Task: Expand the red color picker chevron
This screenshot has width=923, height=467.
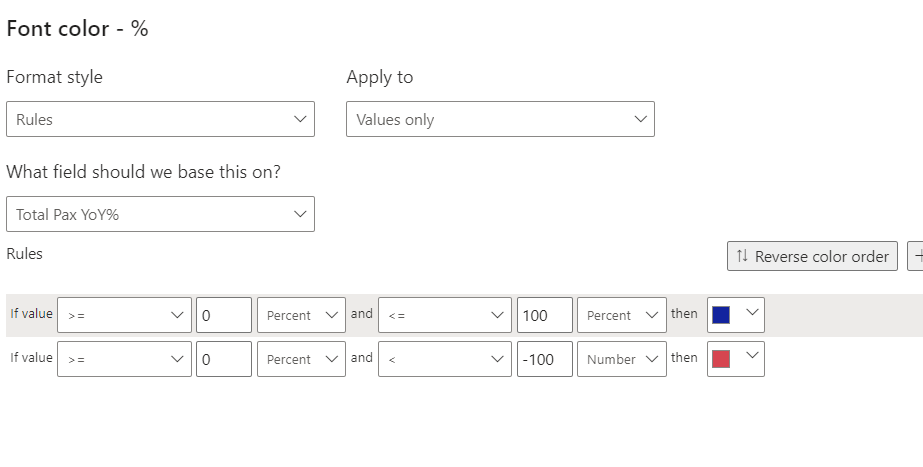Action: click(x=752, y=356)
